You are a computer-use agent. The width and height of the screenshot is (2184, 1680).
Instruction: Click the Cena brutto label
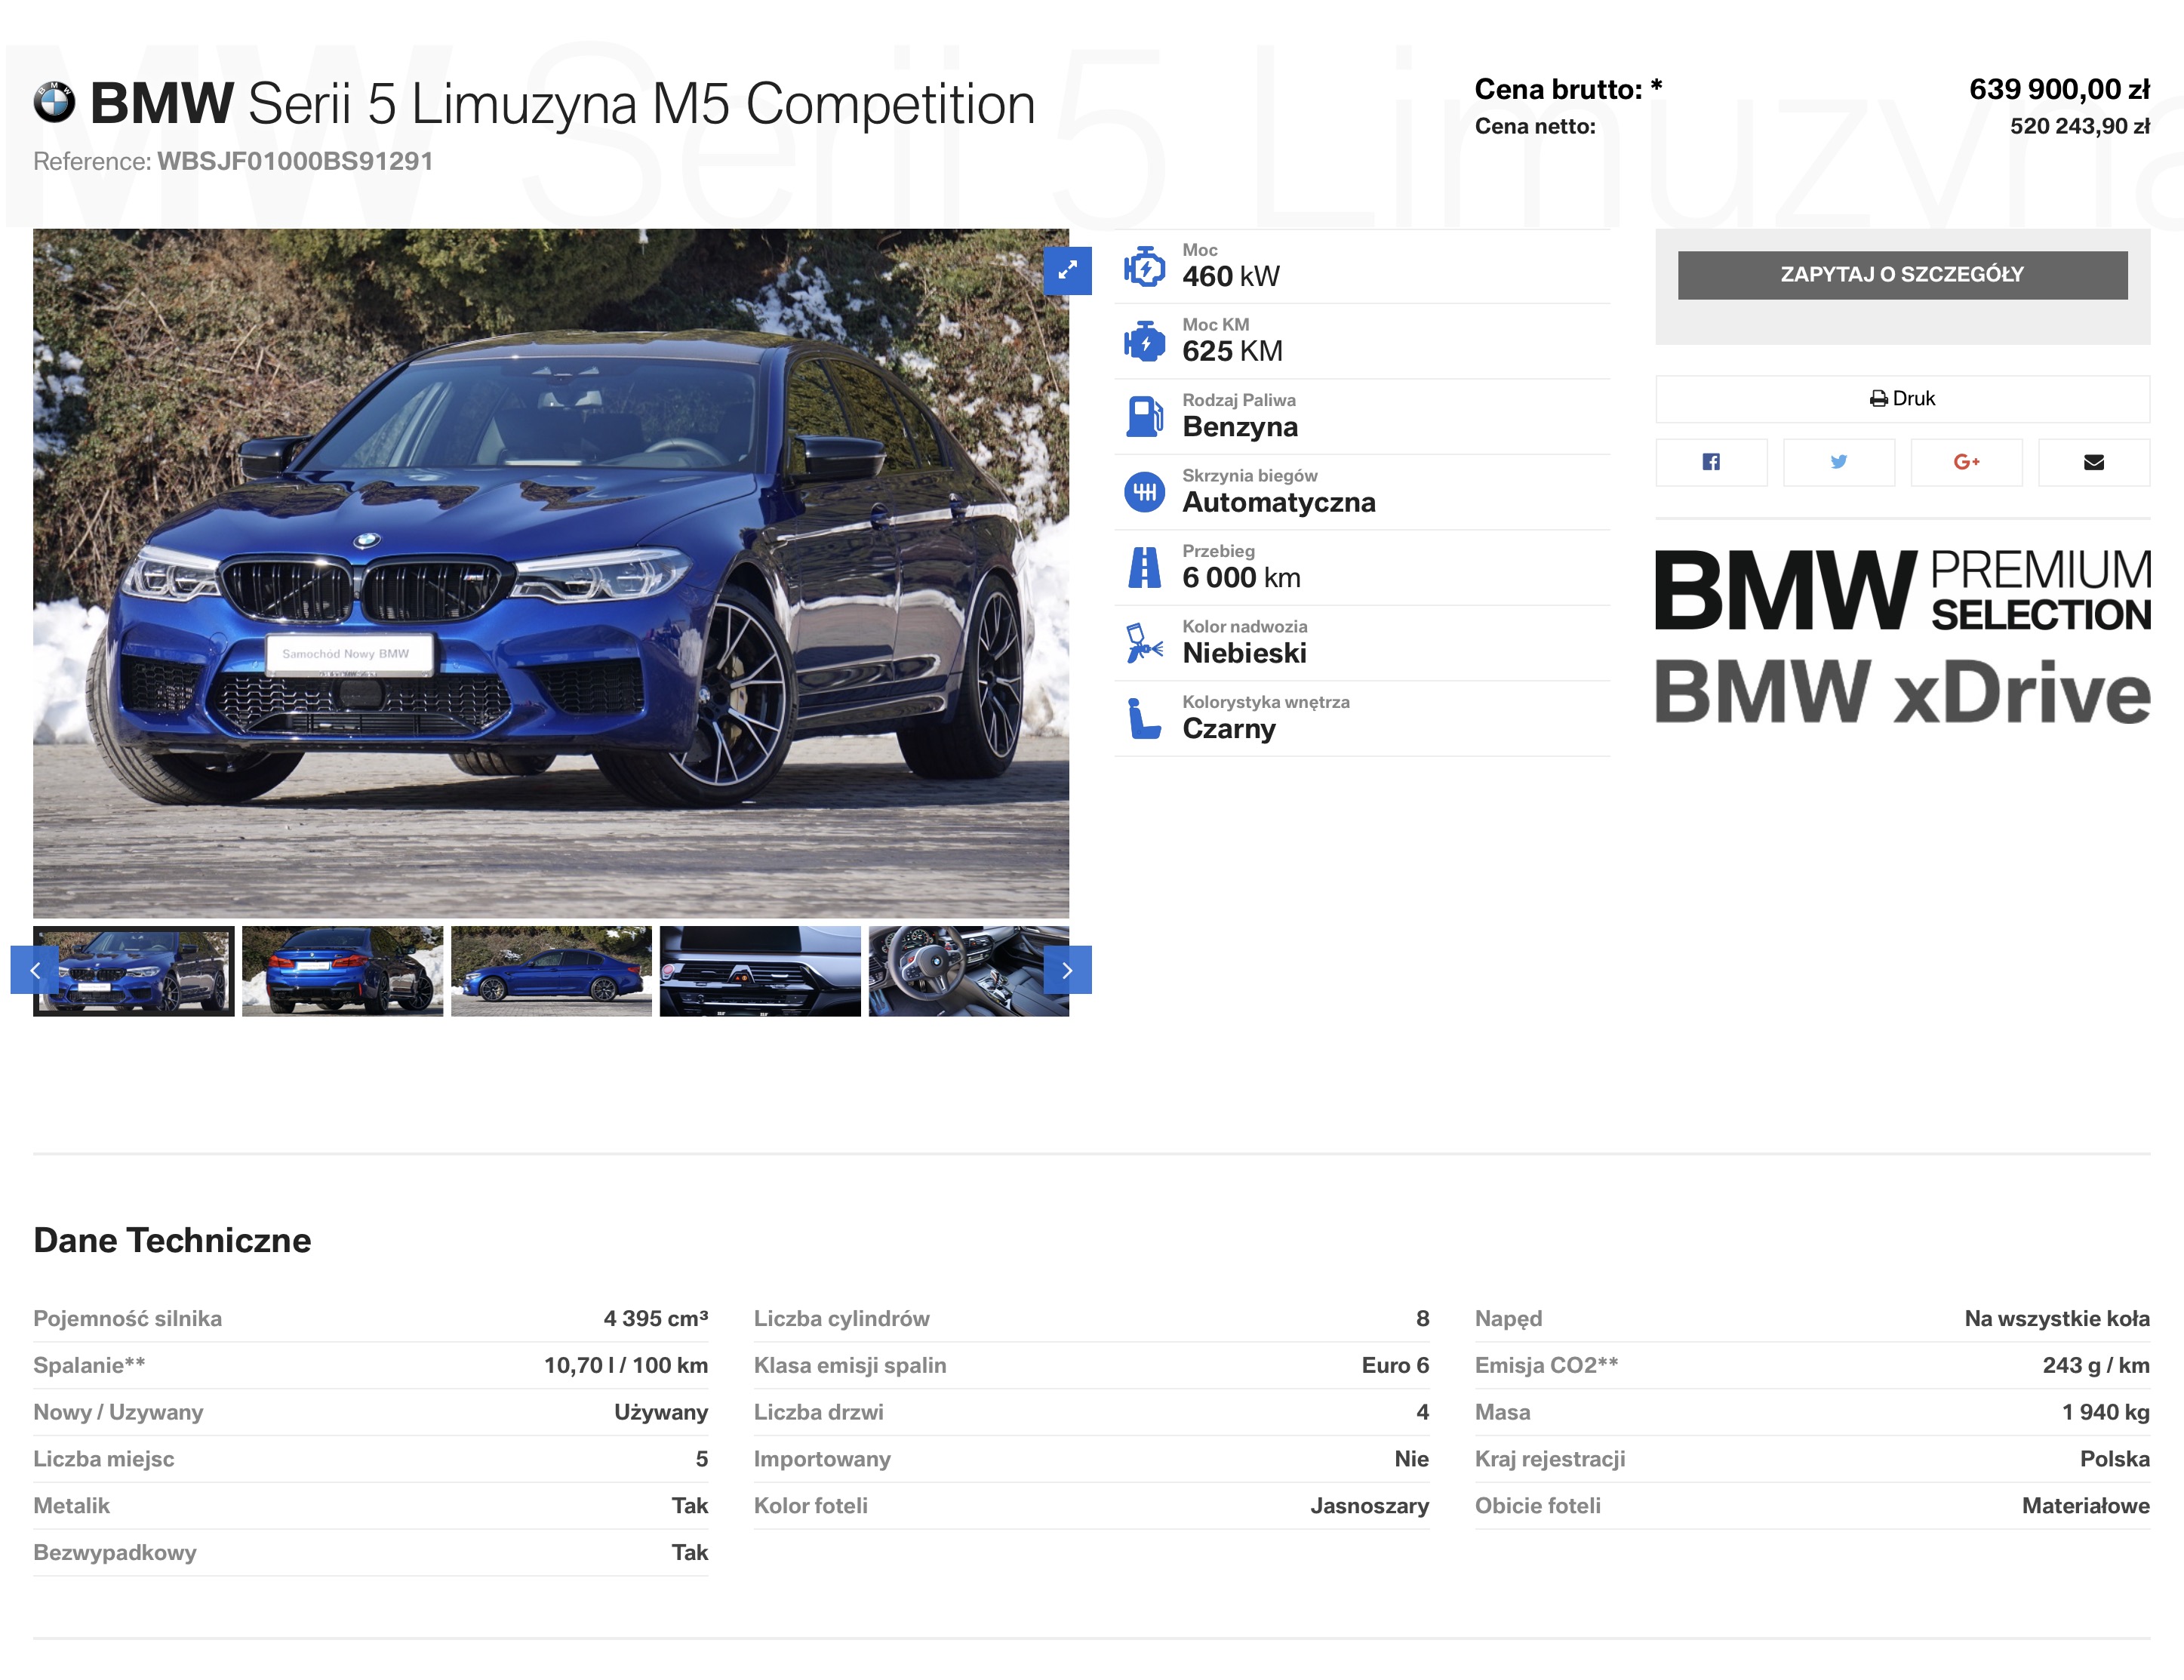[x=1568, y=89]
